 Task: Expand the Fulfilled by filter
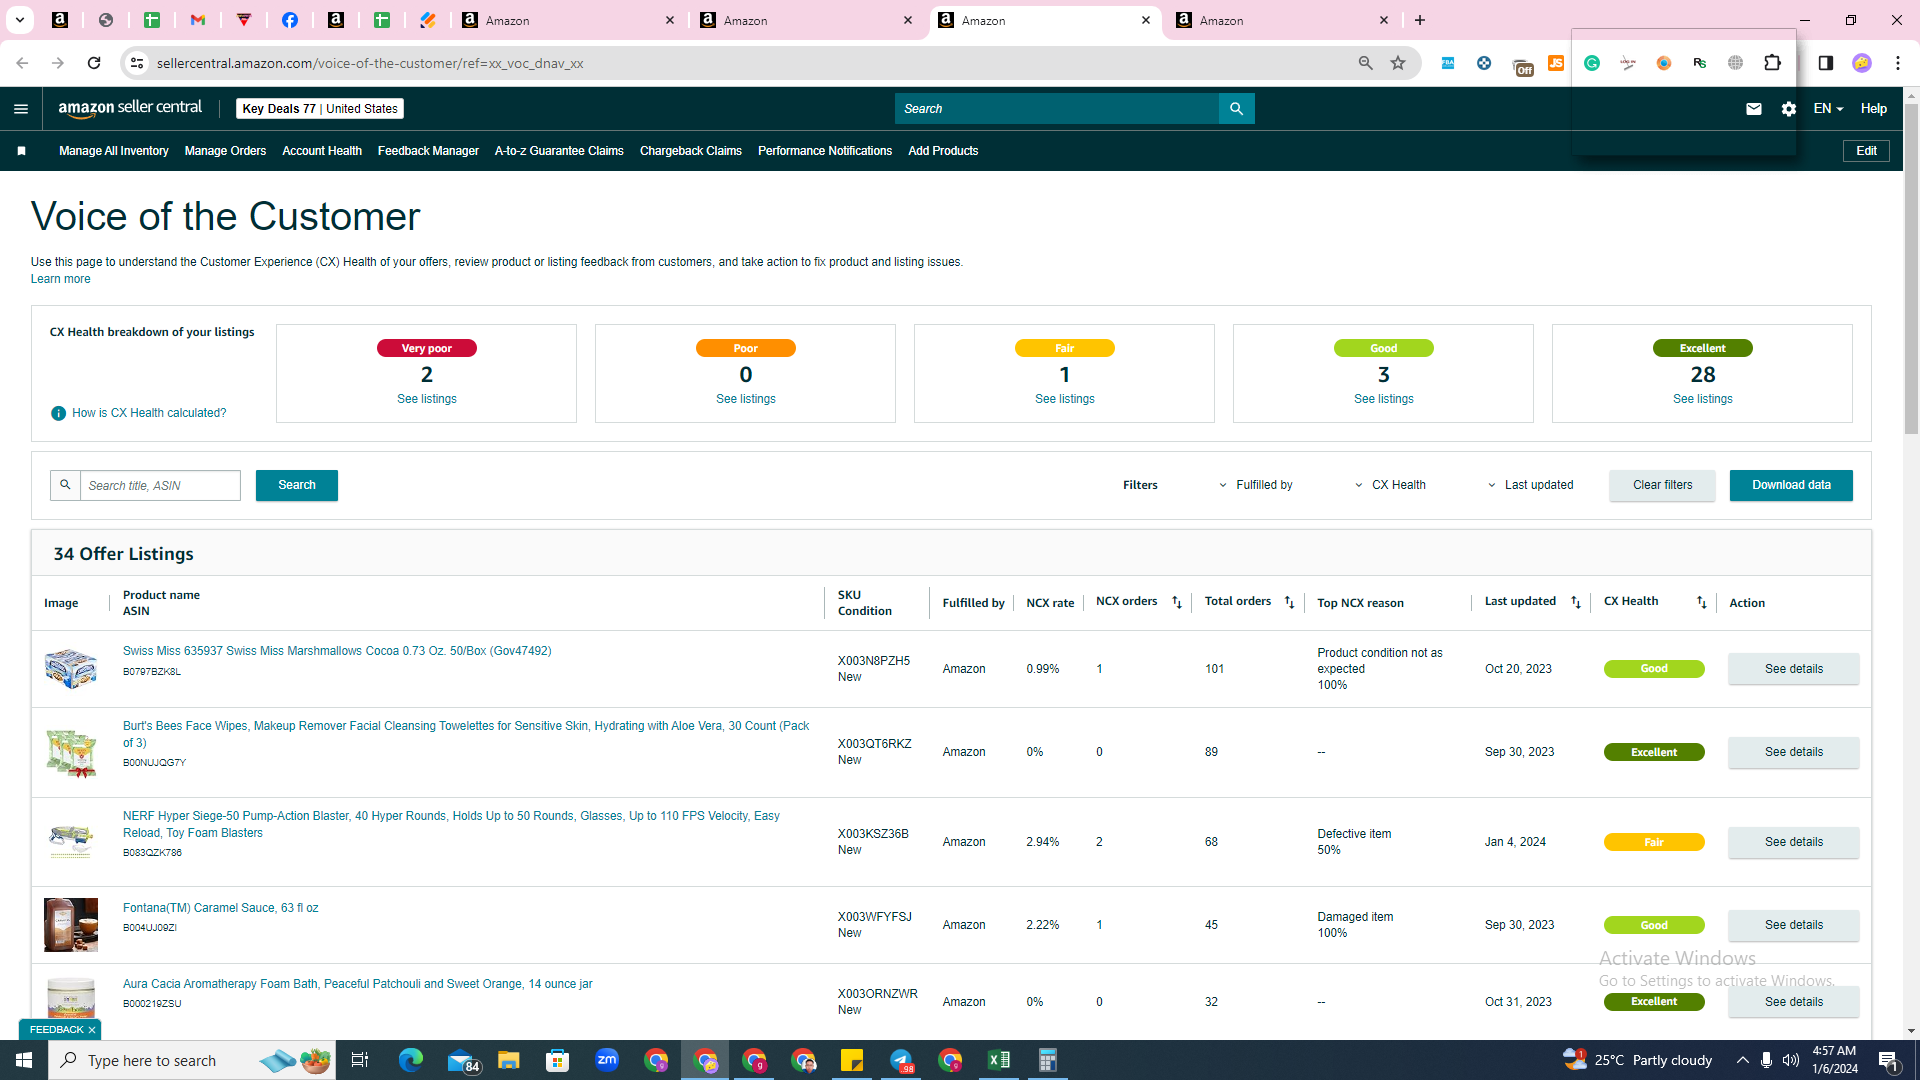(x=1255, y=485)
